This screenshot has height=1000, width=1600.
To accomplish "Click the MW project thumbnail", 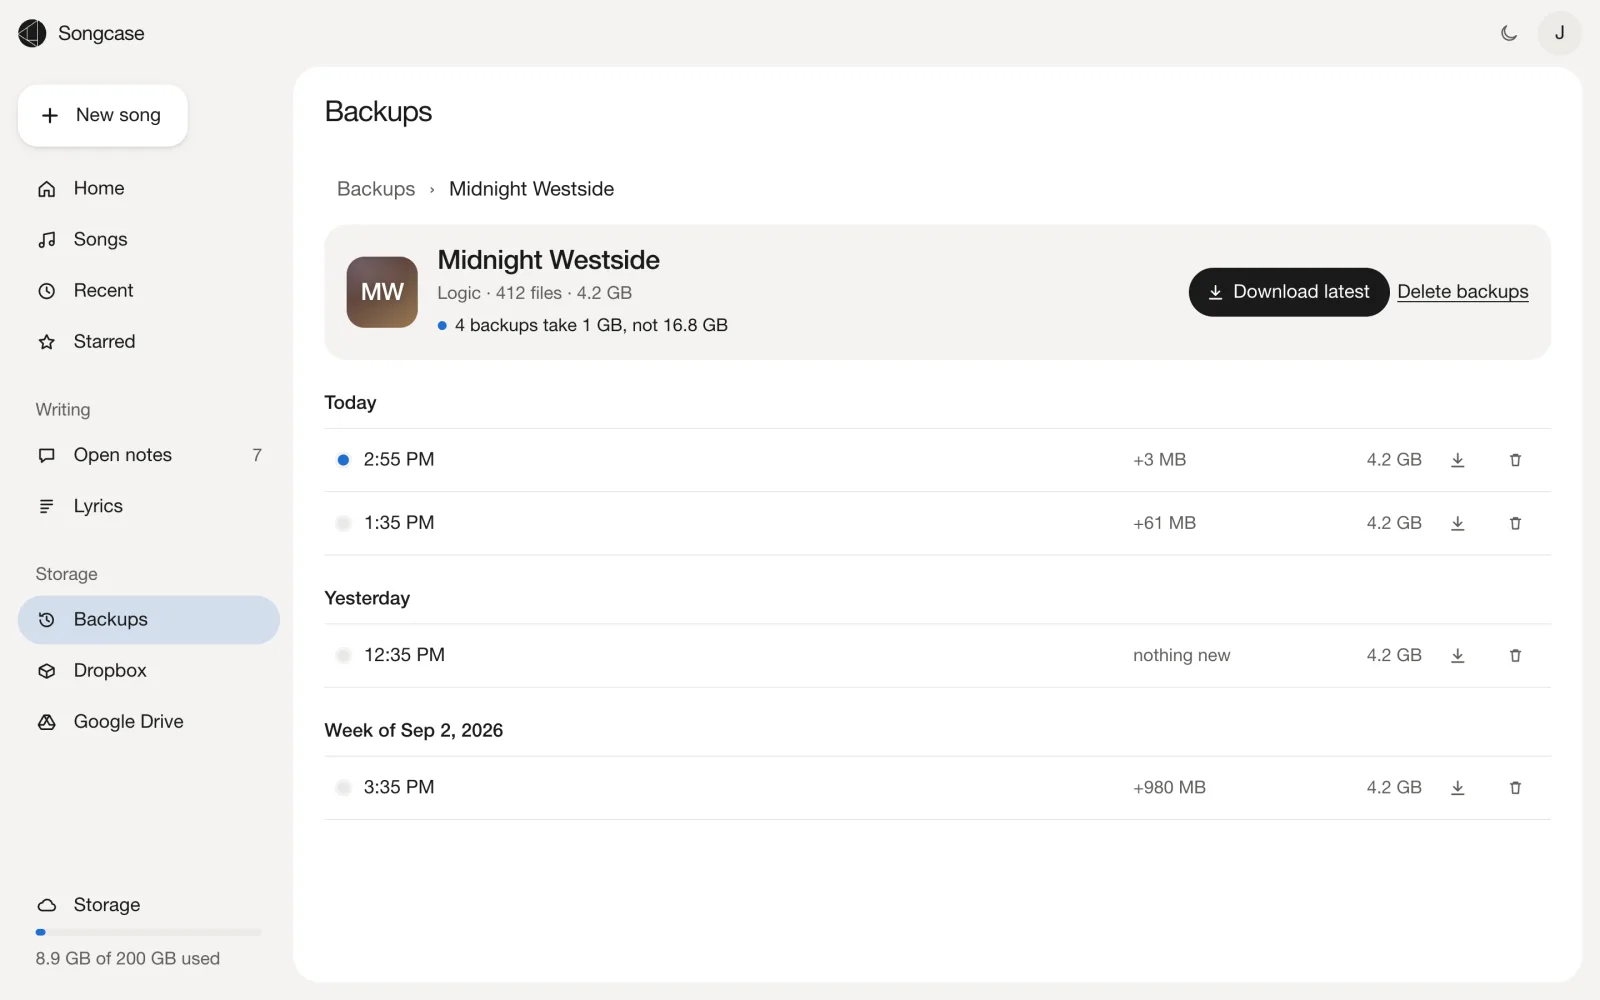I will (382, 292).
